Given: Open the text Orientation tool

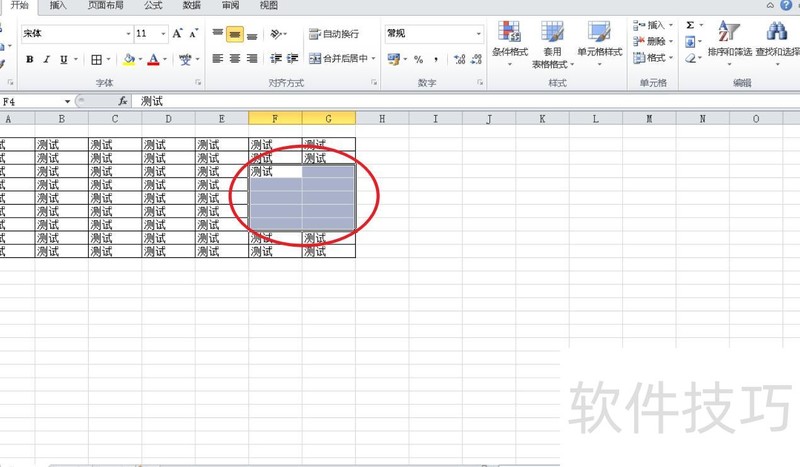Looking at the screenshot, I should pos(277,34).
